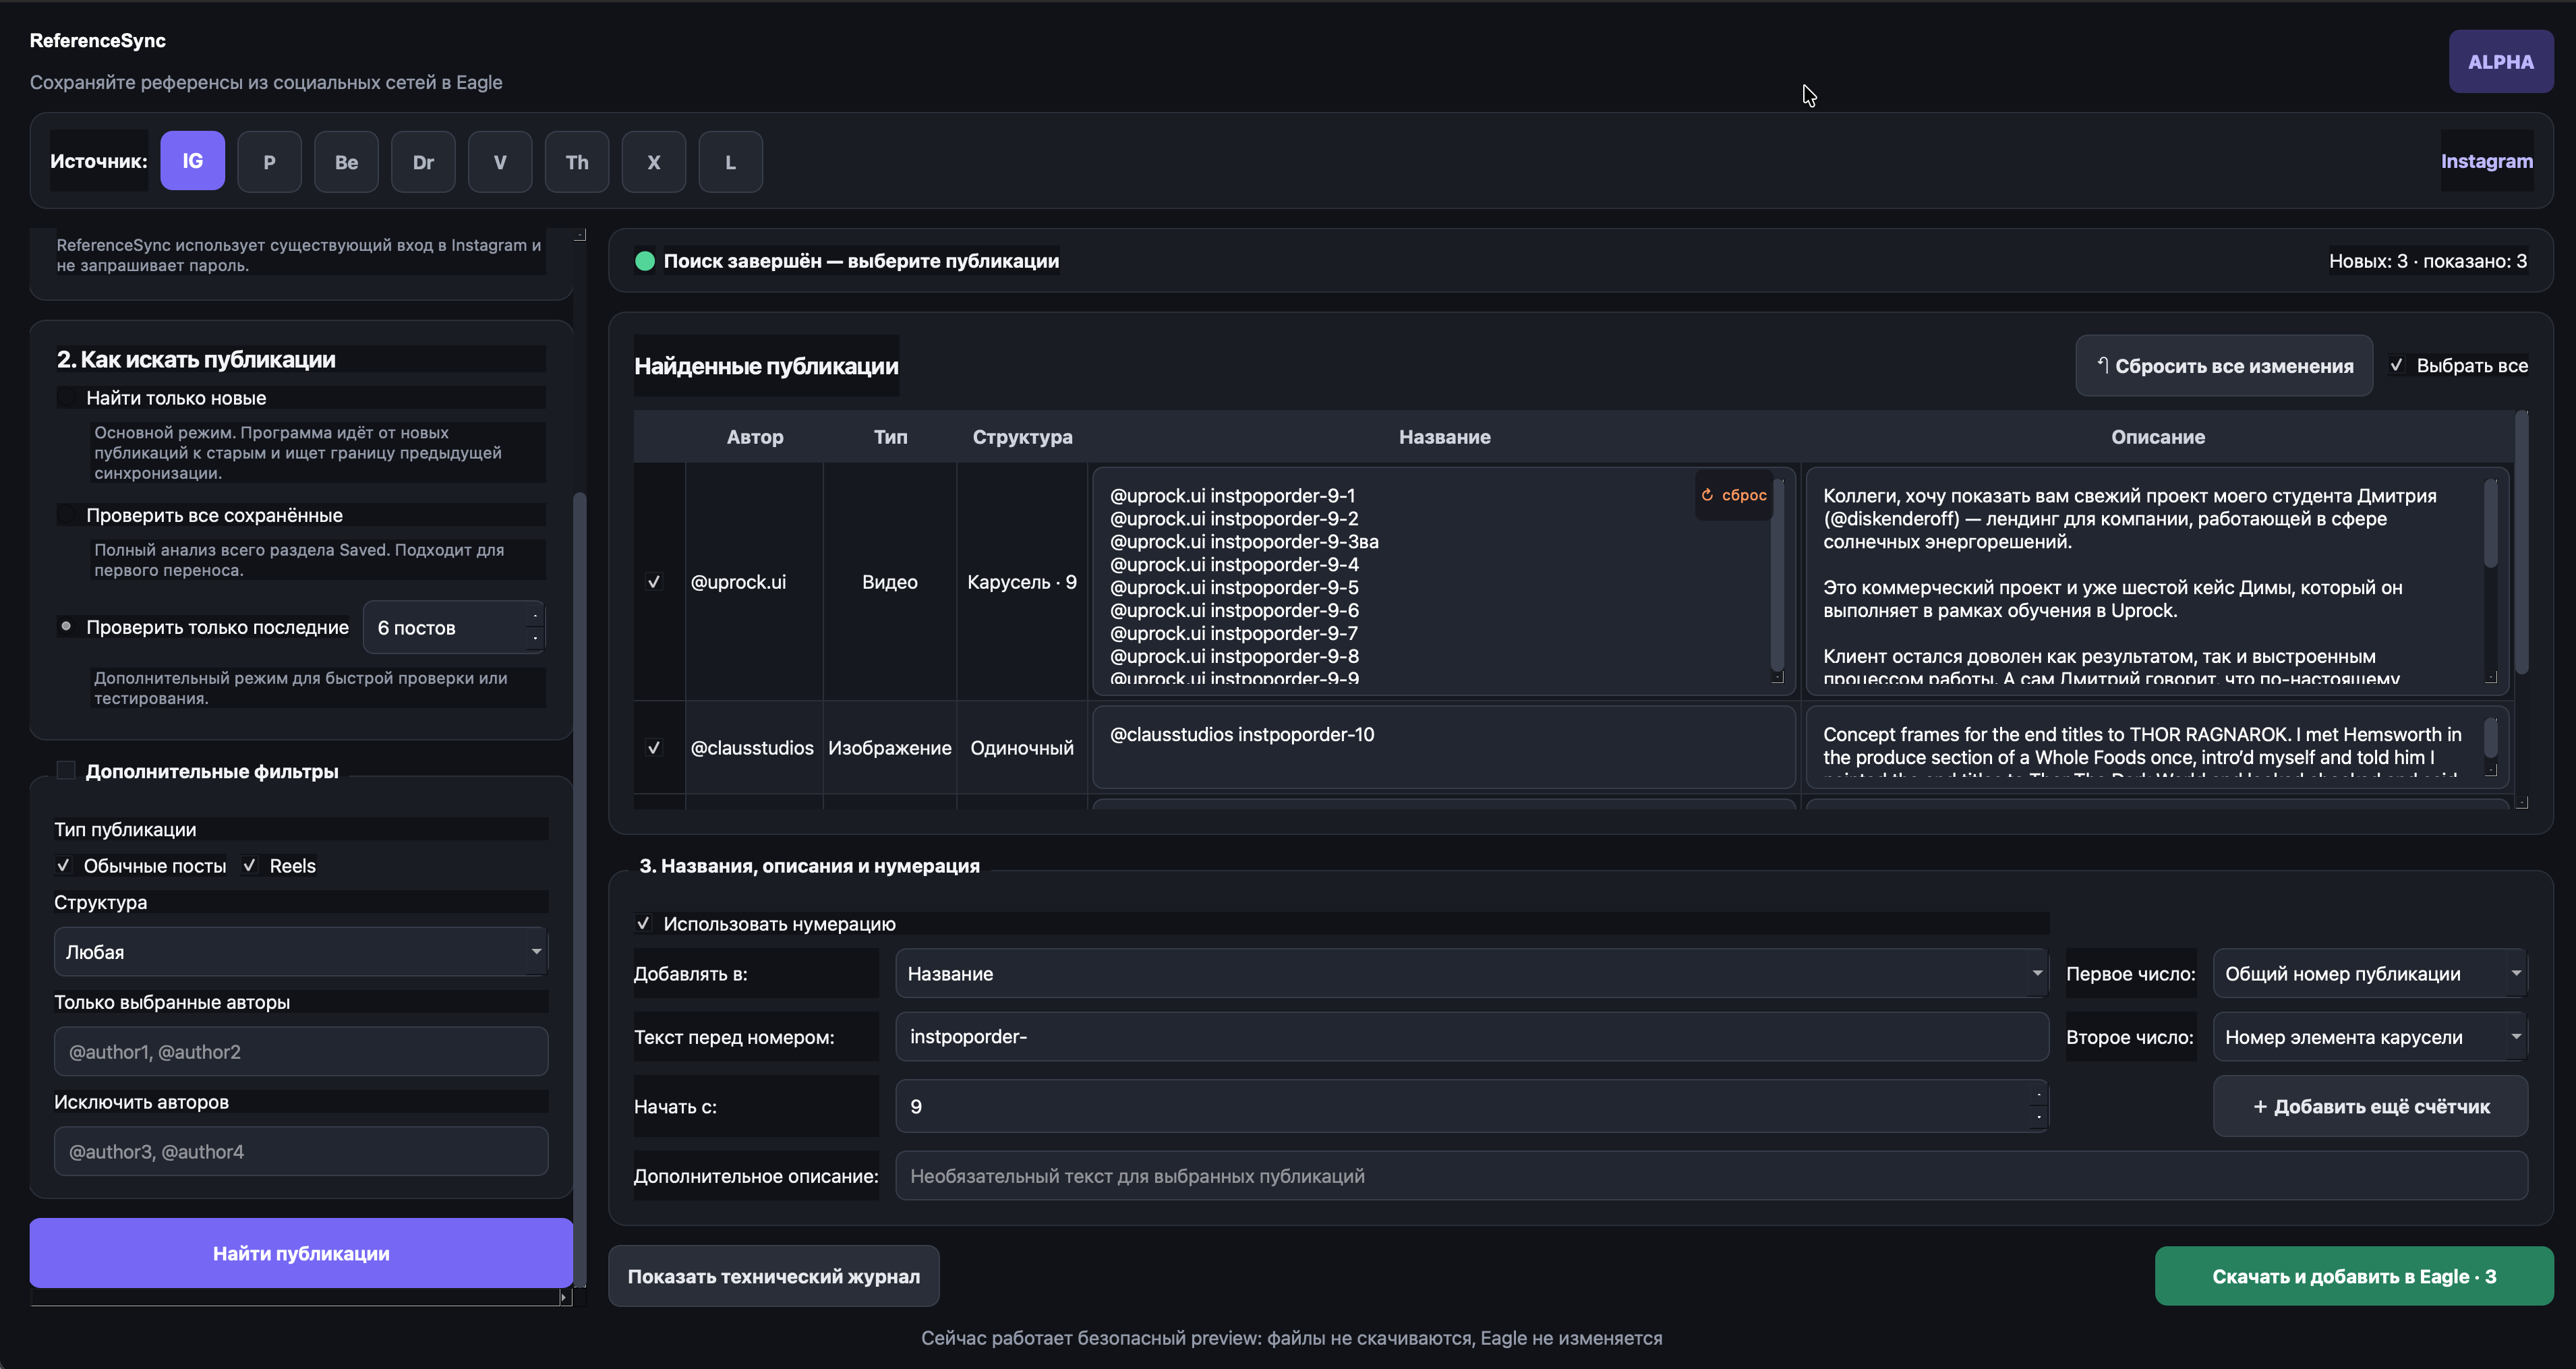Click the 'Исключить авторов' input
The image size is (2576, 1369).
point(301,1151)
